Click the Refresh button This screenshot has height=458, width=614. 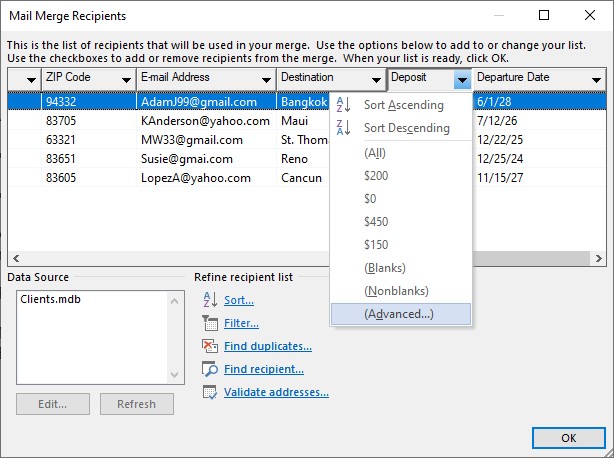pyautogui.click(x=137, y=404)
